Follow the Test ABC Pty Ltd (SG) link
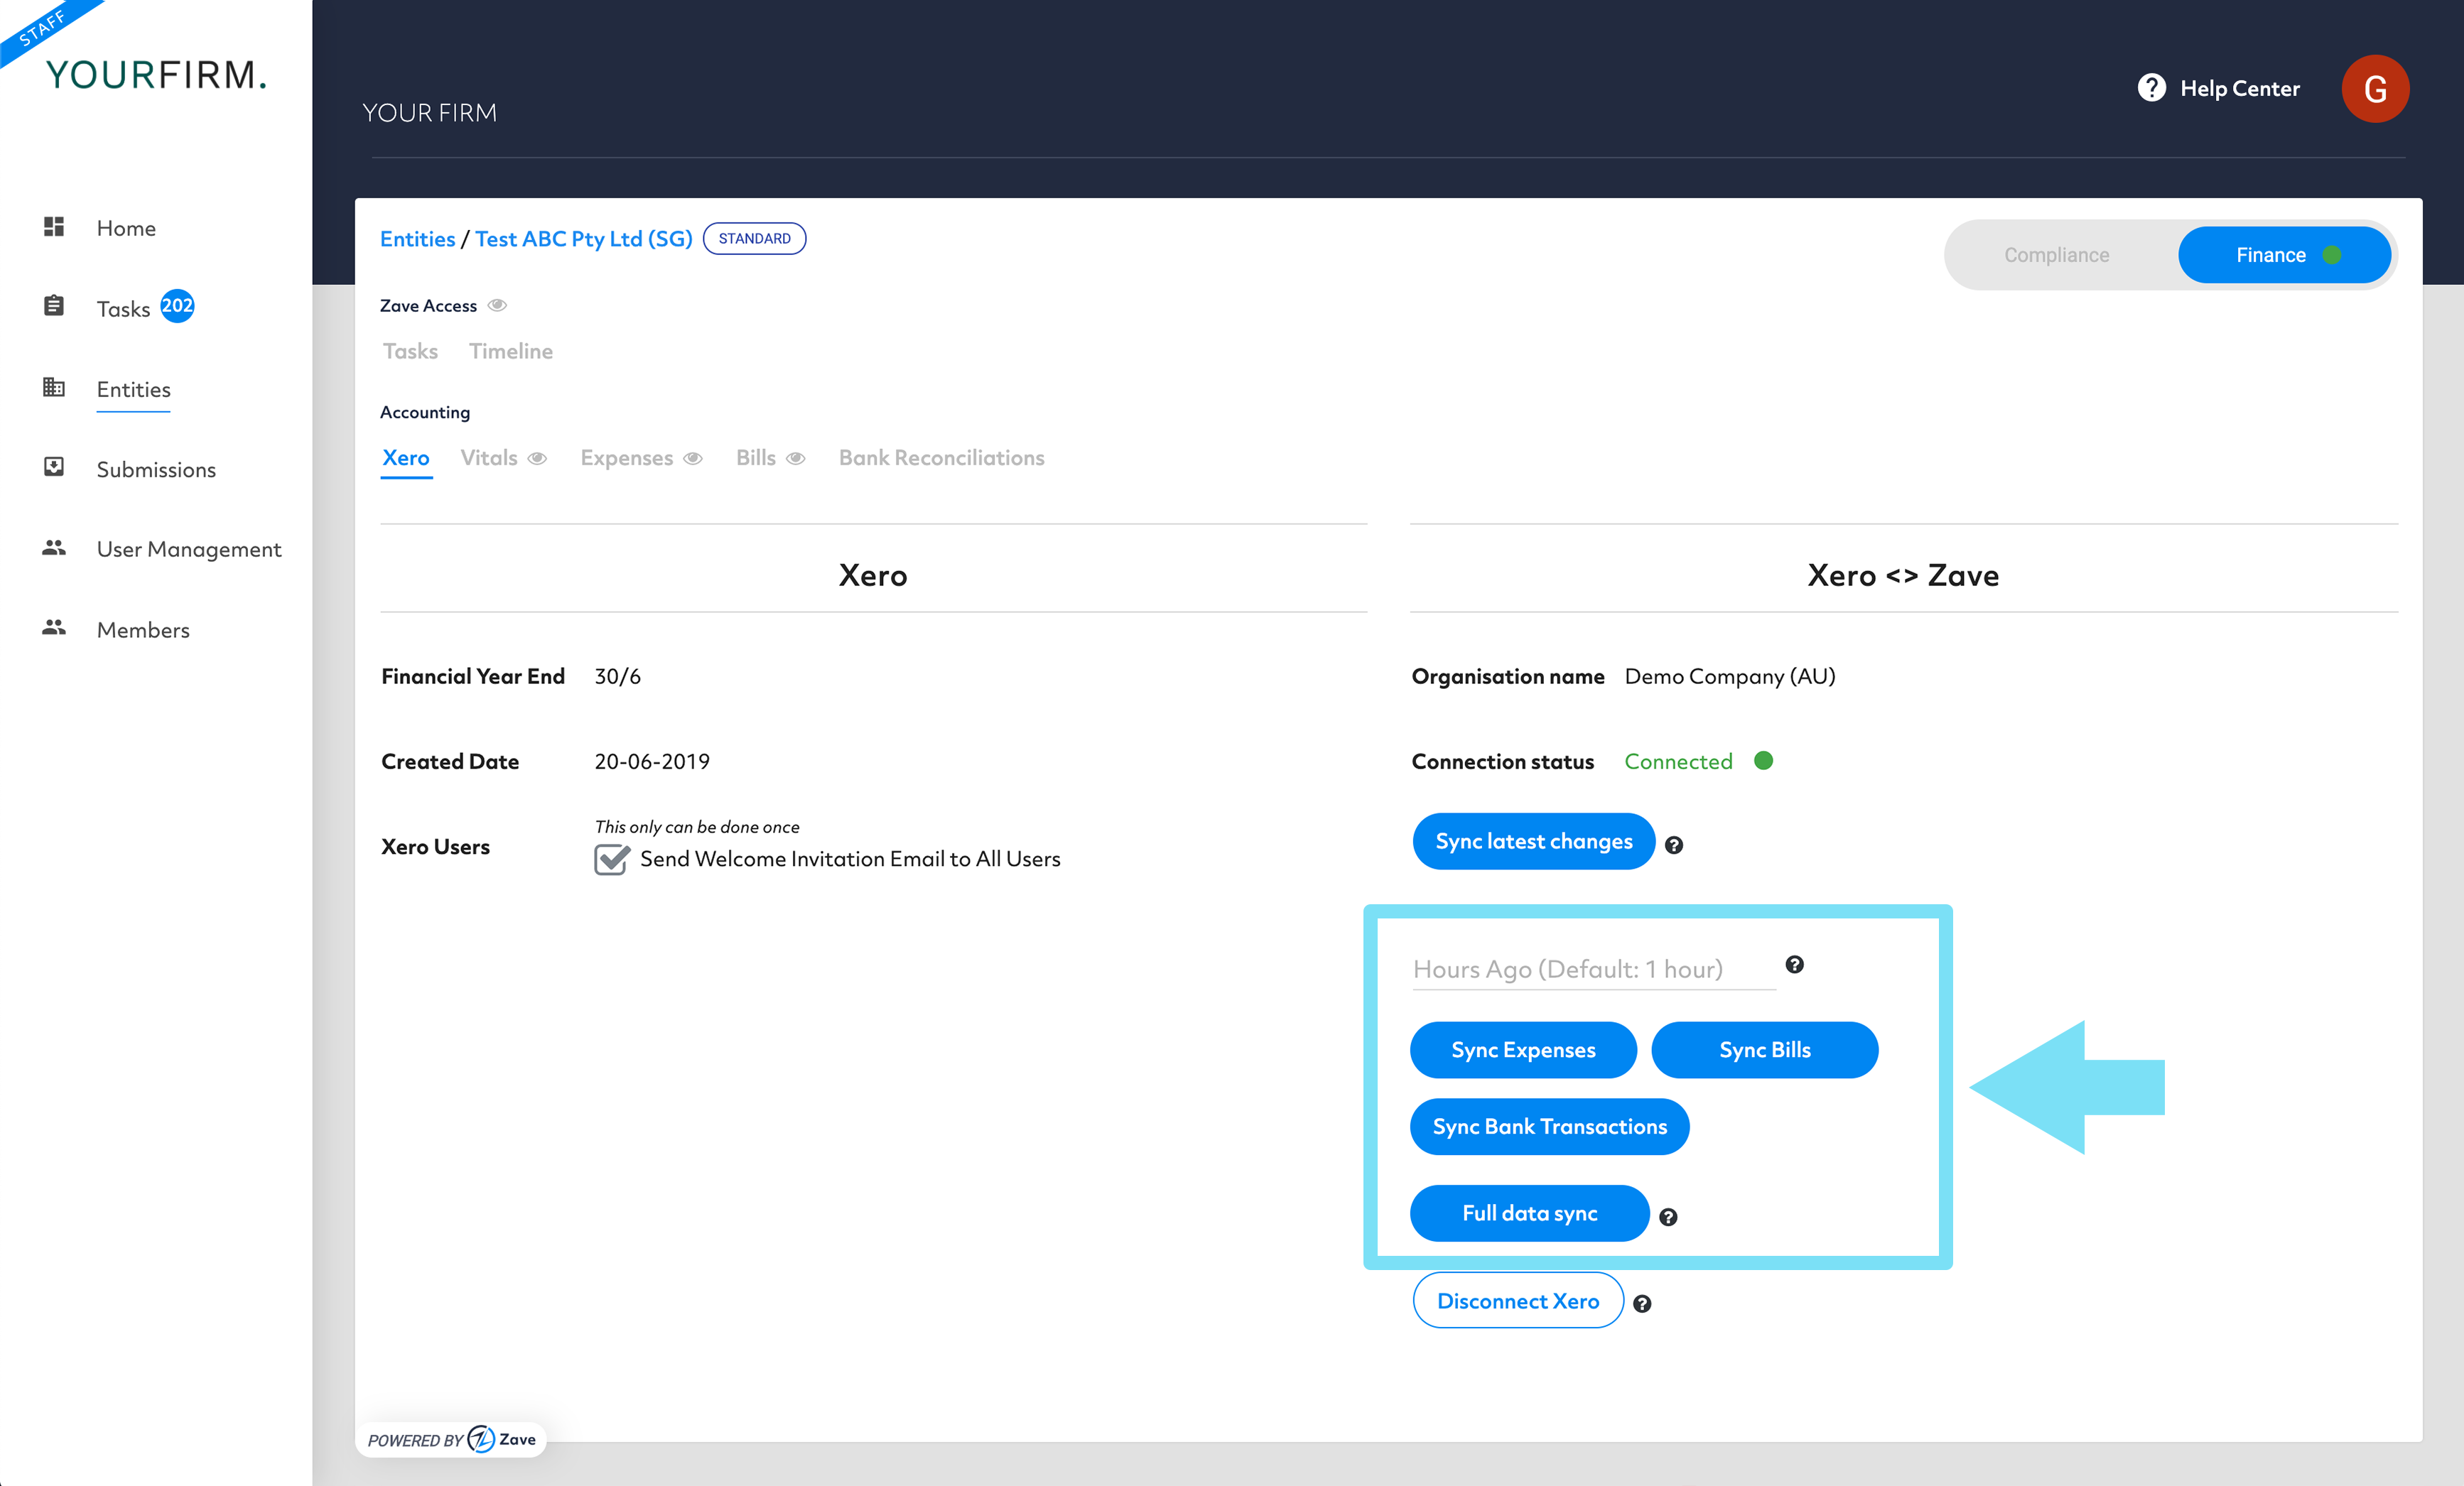Image resolution: width=2464 pixels, height=1486 pixels. (584, 239)
